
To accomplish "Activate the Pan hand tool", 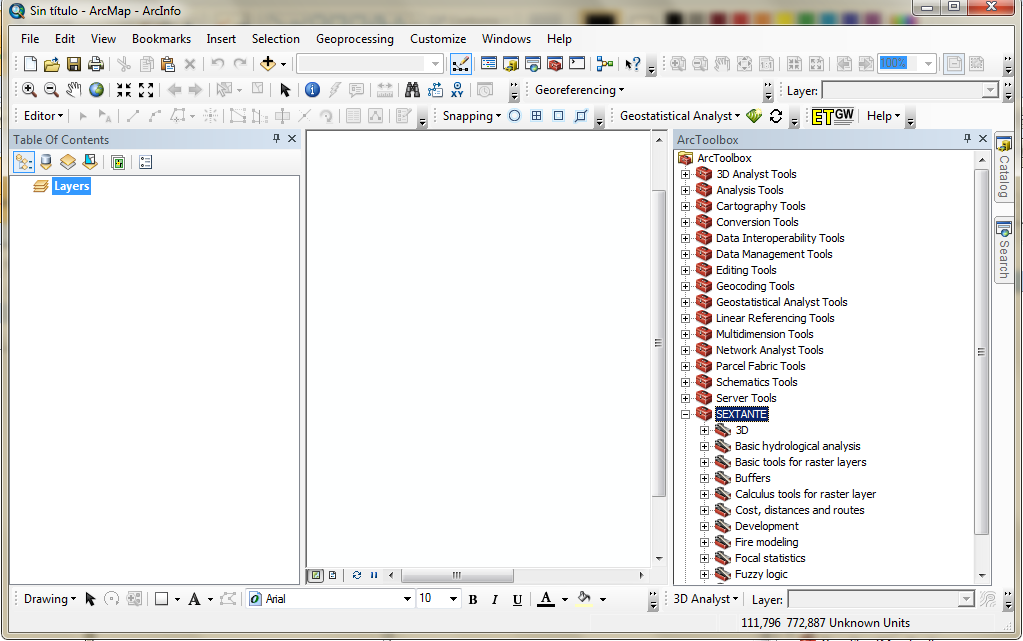I will [74, 89].
